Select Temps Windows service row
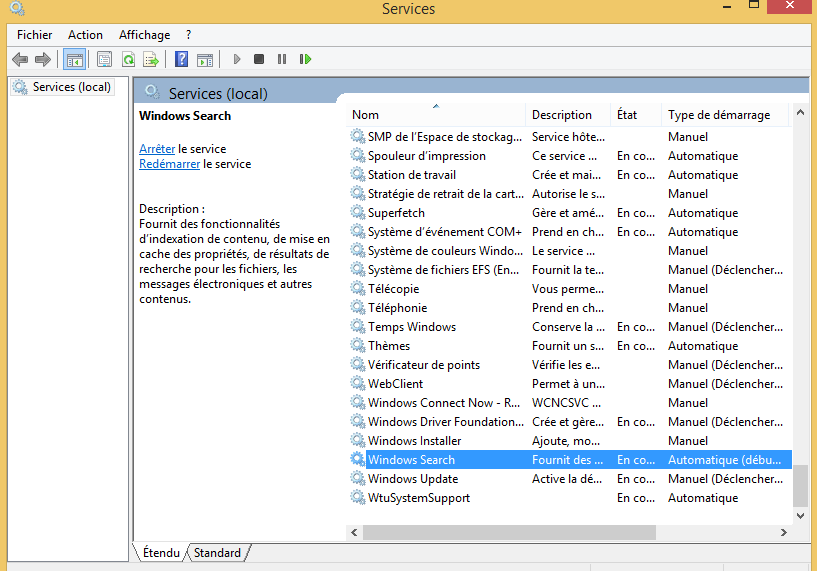This screenshot has width=817, height=571. coord(569,326)
